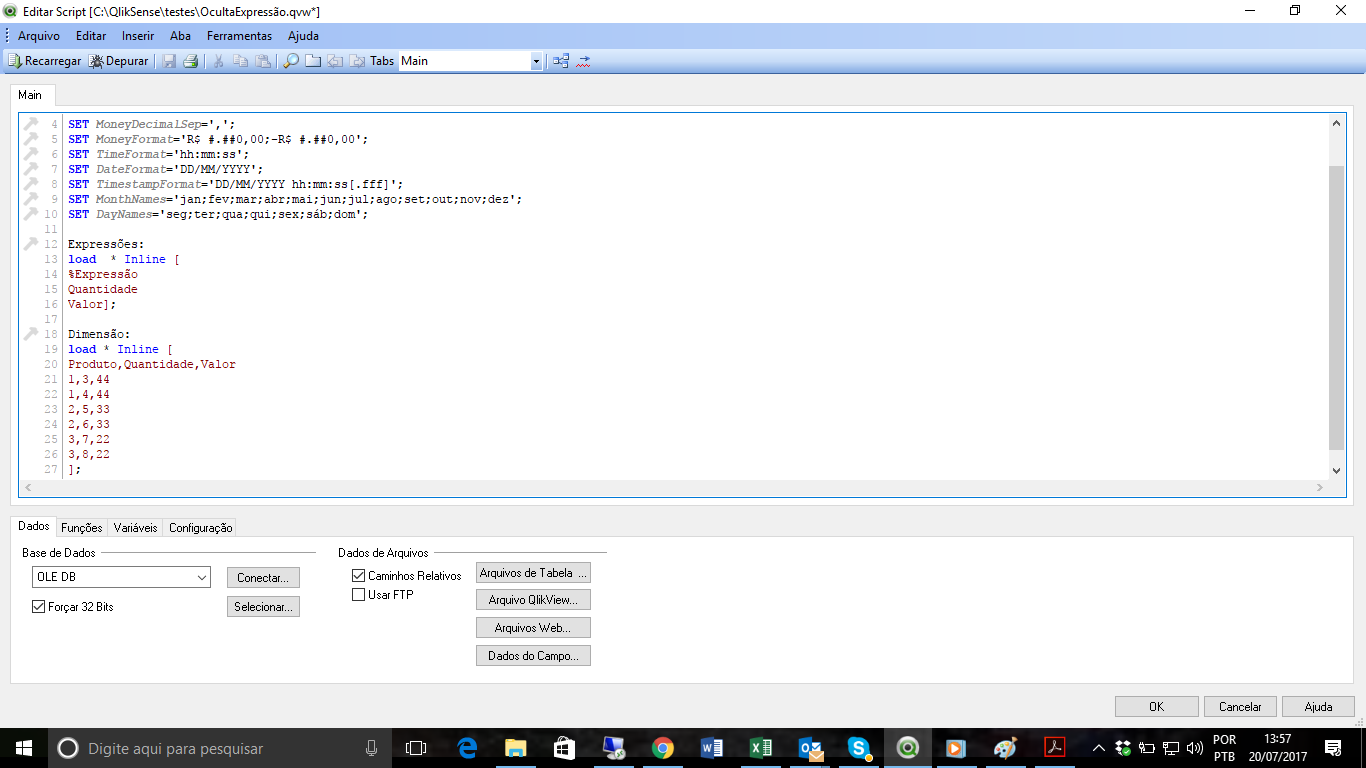
Task: Click the Windows Start button
Action: click(x=23, y=748)
